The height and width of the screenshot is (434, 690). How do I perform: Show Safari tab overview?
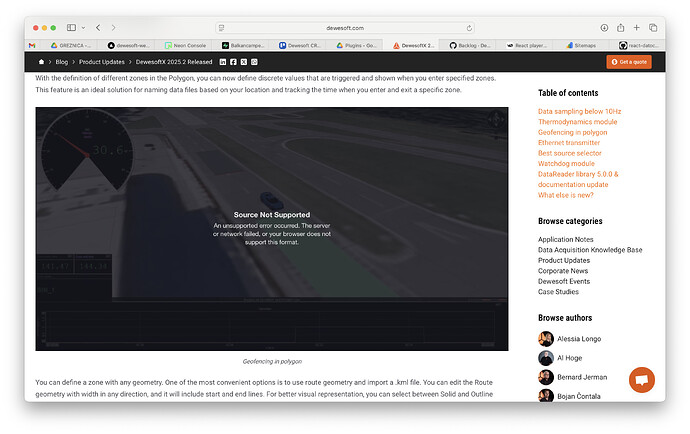652,28
